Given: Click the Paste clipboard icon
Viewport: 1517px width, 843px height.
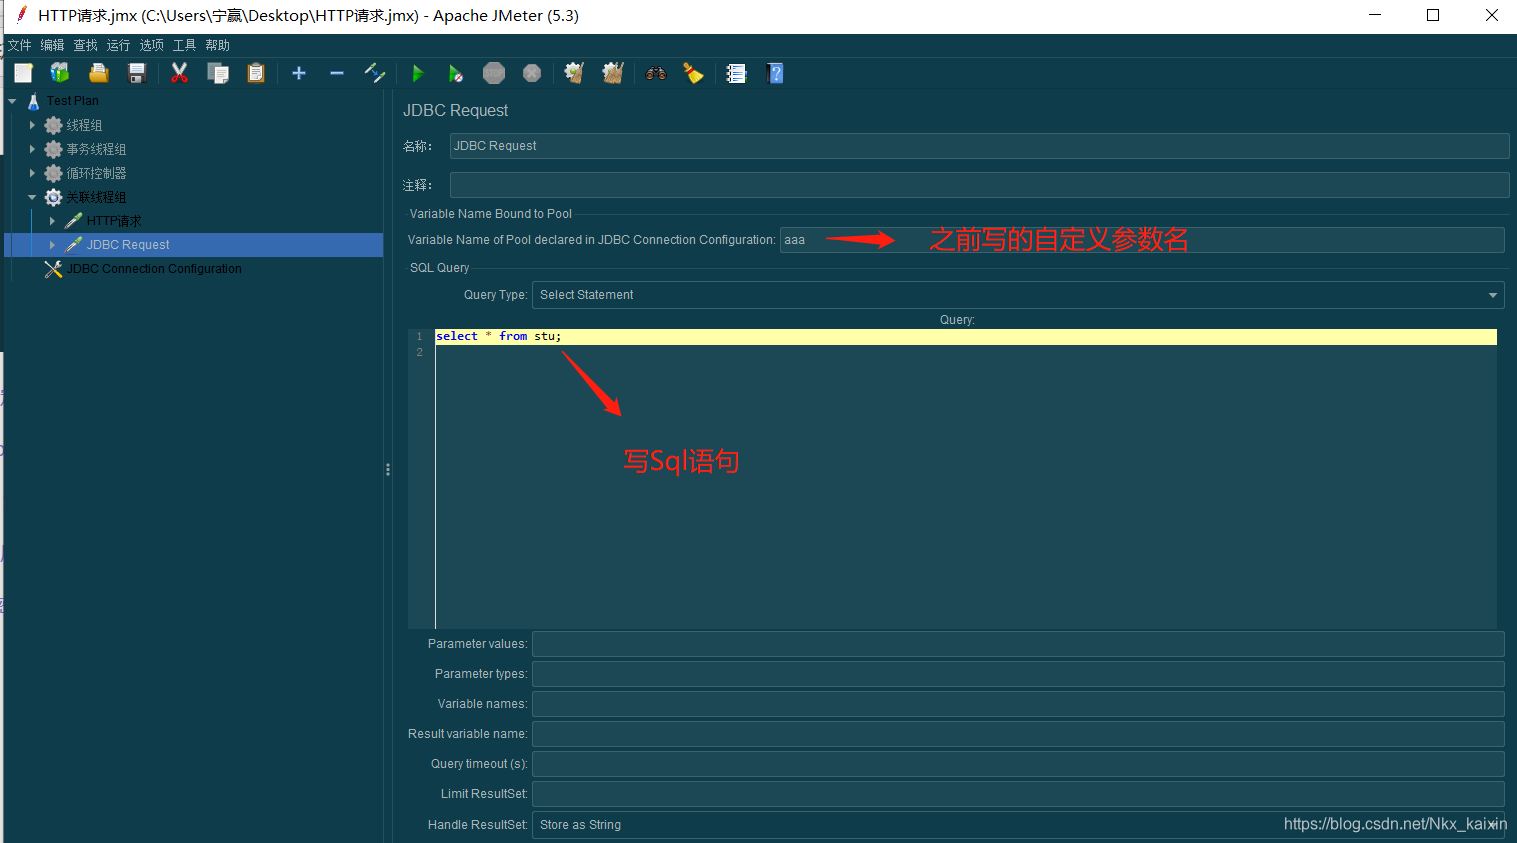Looking at the screenshot, I should (256, 73).
